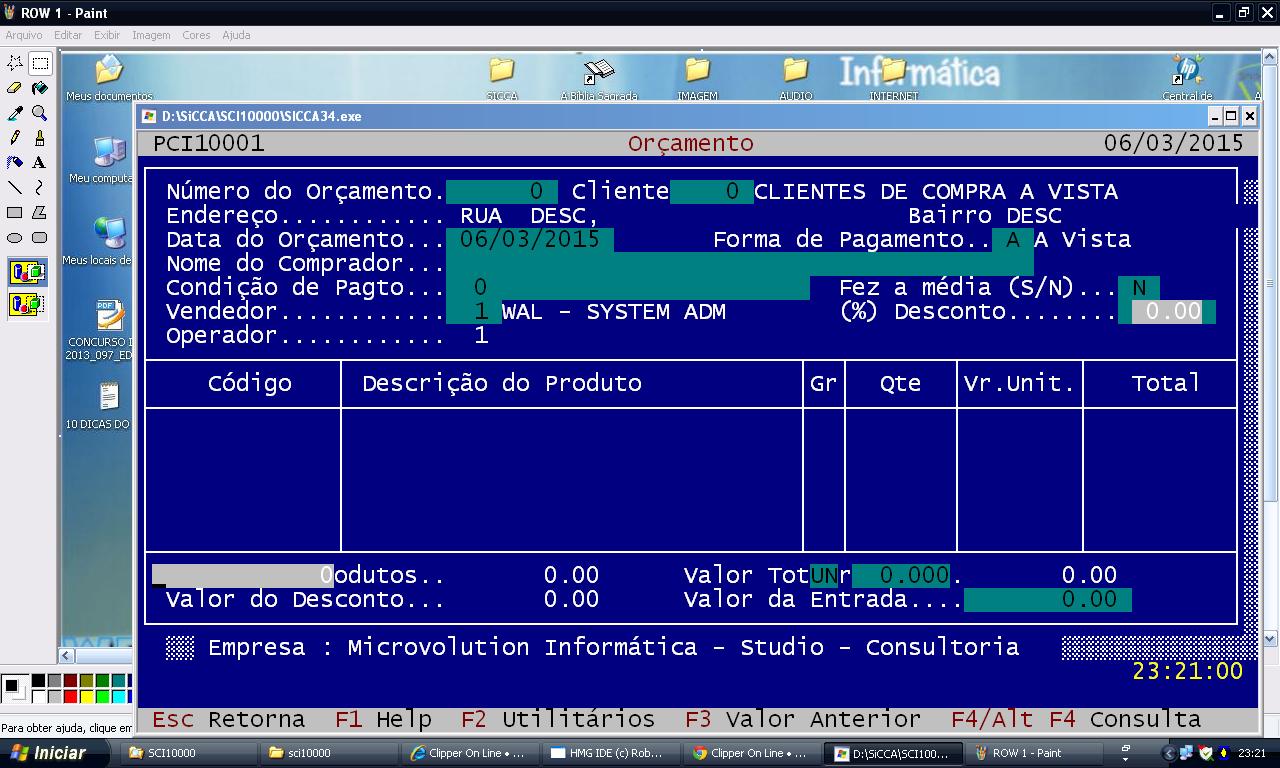Screen dimensions: 1280x768
Task: Choose the olive color swatch
Action: tap(86, 681)
